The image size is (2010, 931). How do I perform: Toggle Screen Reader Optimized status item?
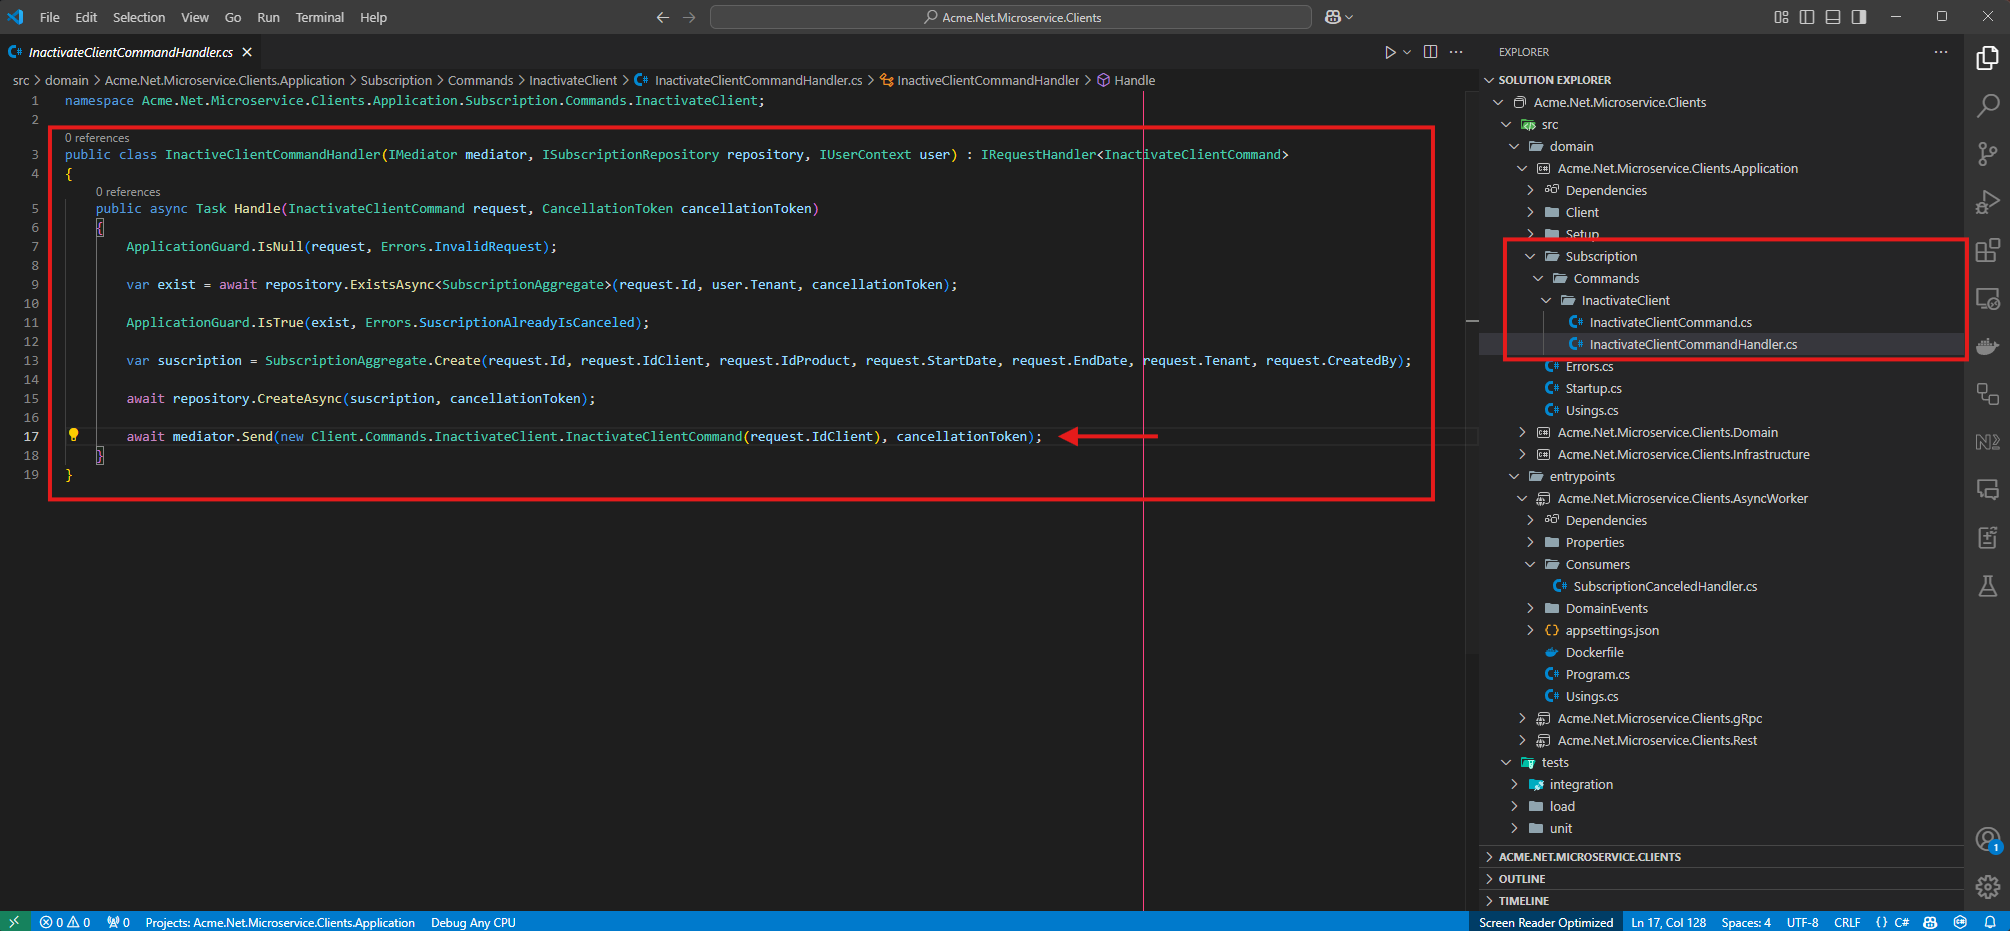(1546, 922)
